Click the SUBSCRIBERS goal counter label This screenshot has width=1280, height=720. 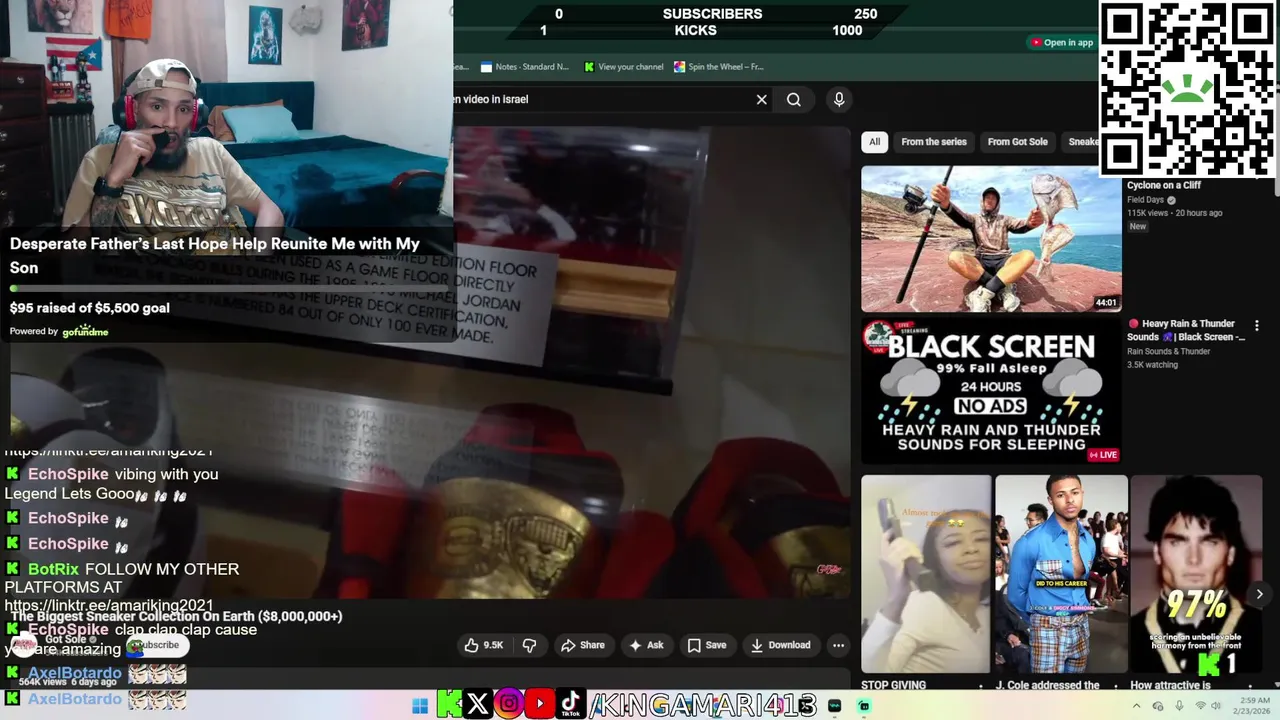(712, 14)
